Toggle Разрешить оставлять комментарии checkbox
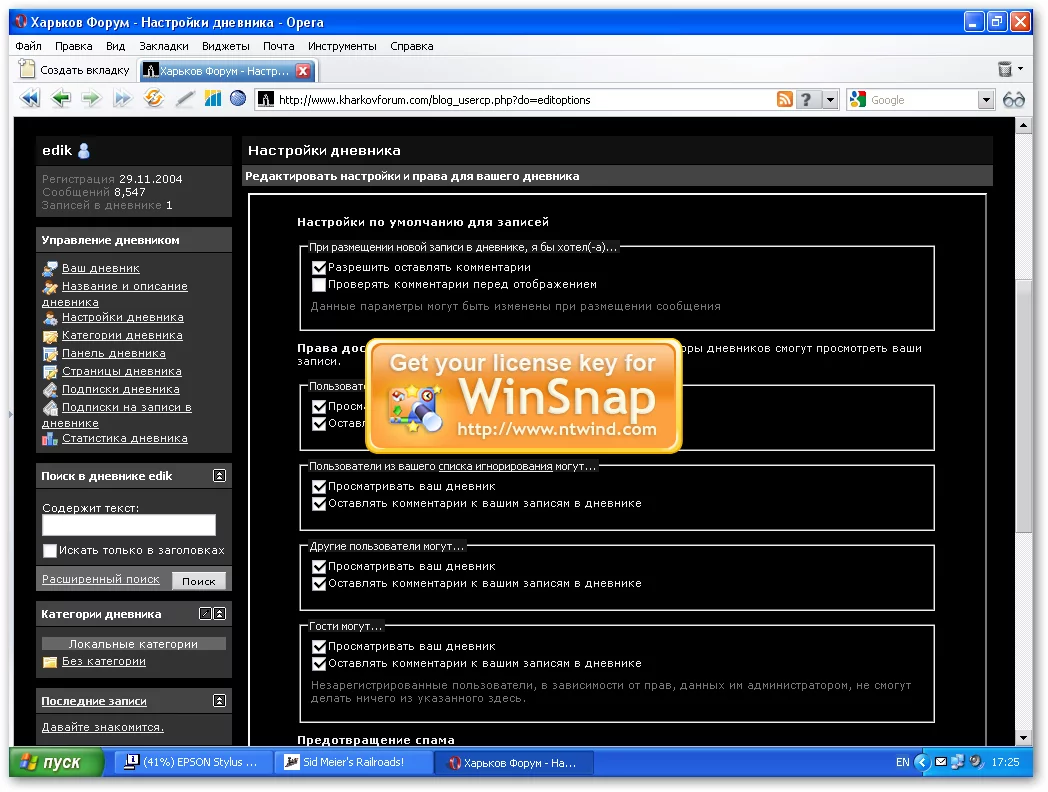 (319, 267)
